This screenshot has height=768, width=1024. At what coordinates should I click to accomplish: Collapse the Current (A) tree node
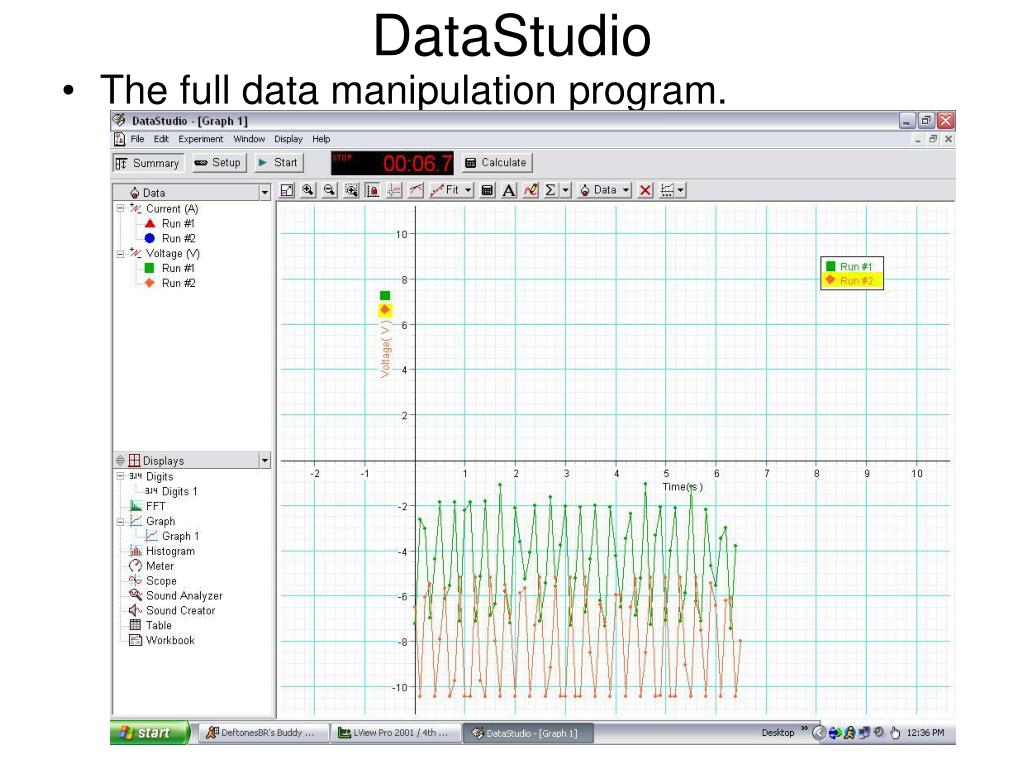pos(120,208)
